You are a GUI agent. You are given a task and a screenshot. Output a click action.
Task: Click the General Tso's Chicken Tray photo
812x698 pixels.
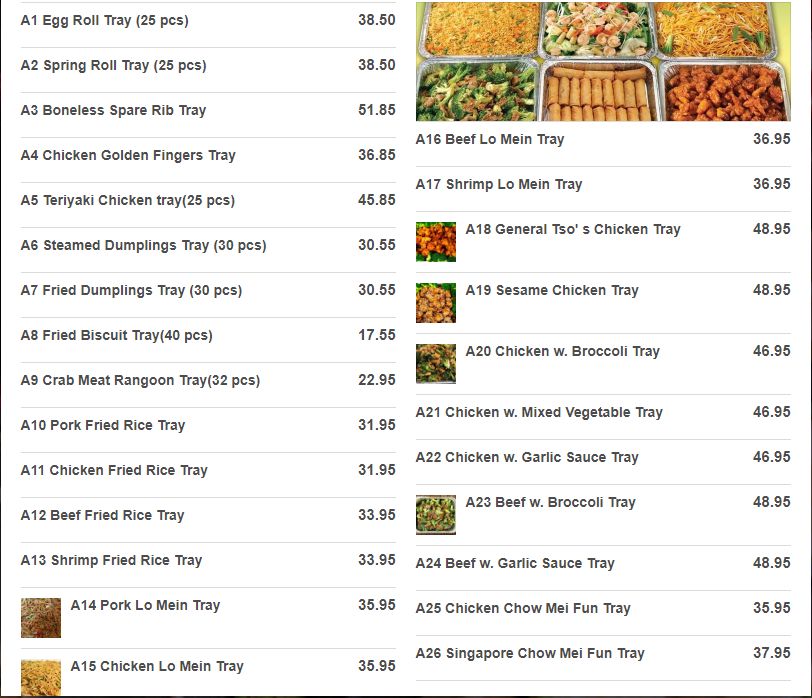(436, 242)
